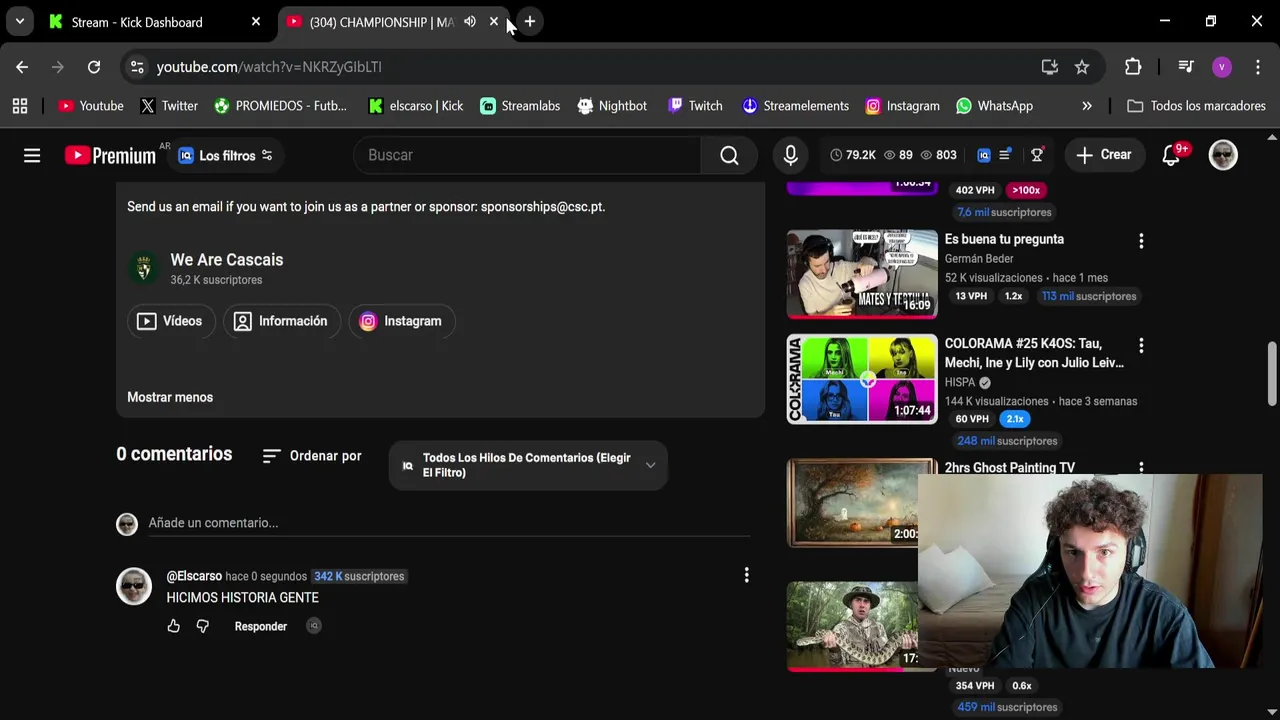Open the apps grid in bookmarks bar
1280x720 pixels.
[20, 105]
